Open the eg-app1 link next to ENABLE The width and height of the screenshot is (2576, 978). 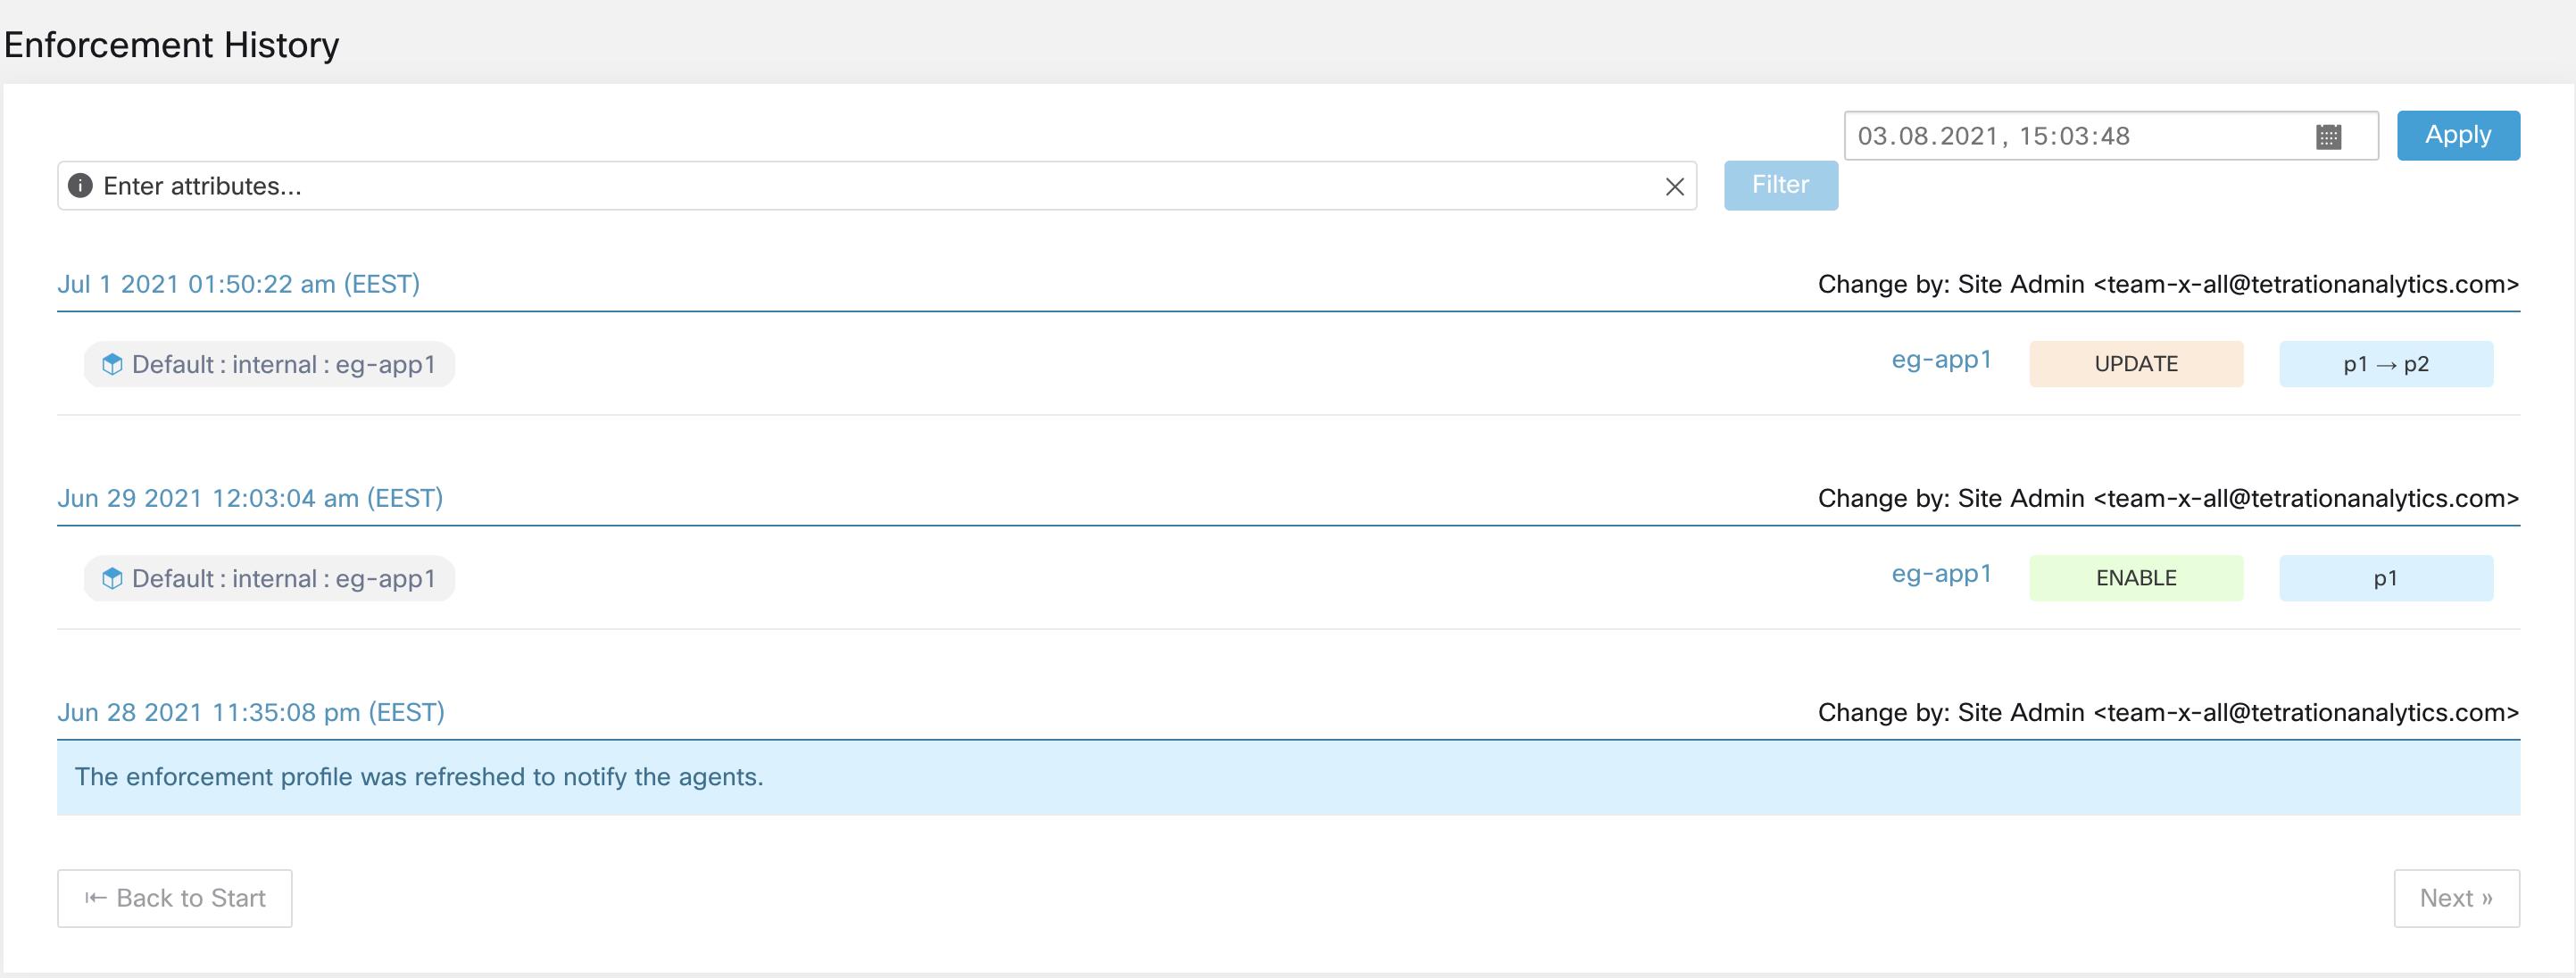[1941, 574]
